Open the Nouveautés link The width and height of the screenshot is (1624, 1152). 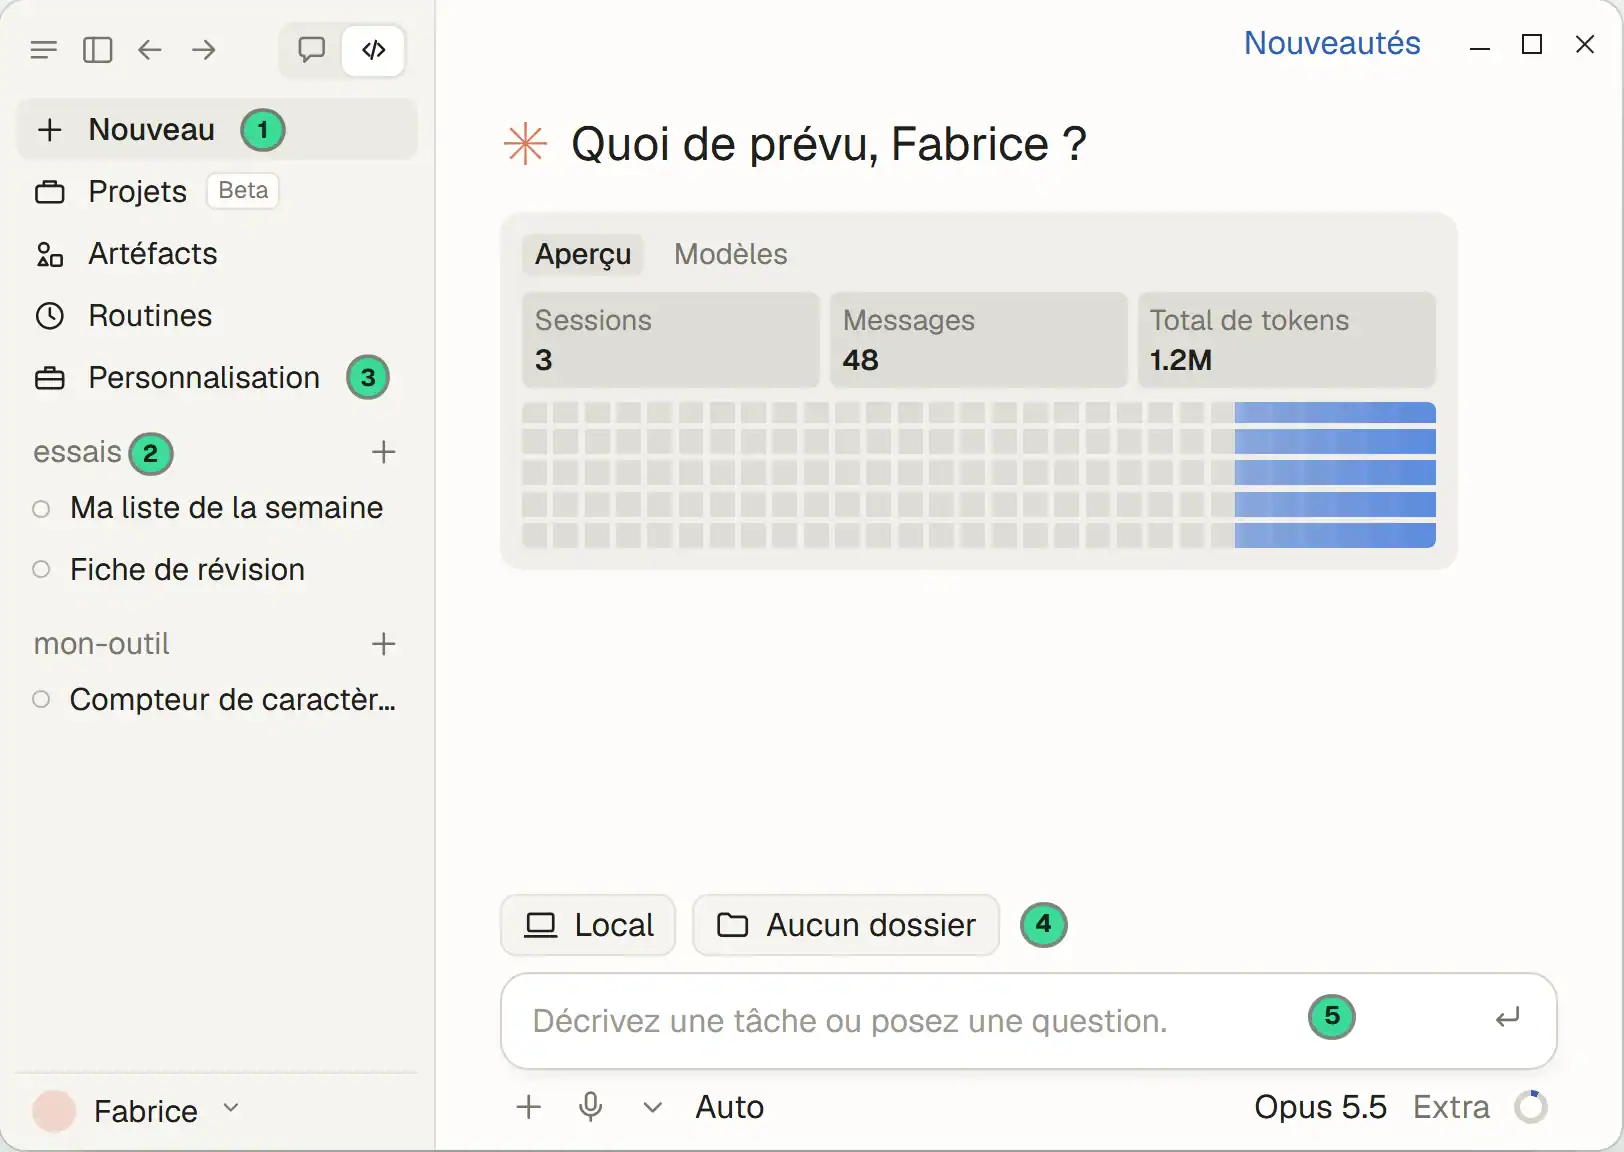[1332, 43]
